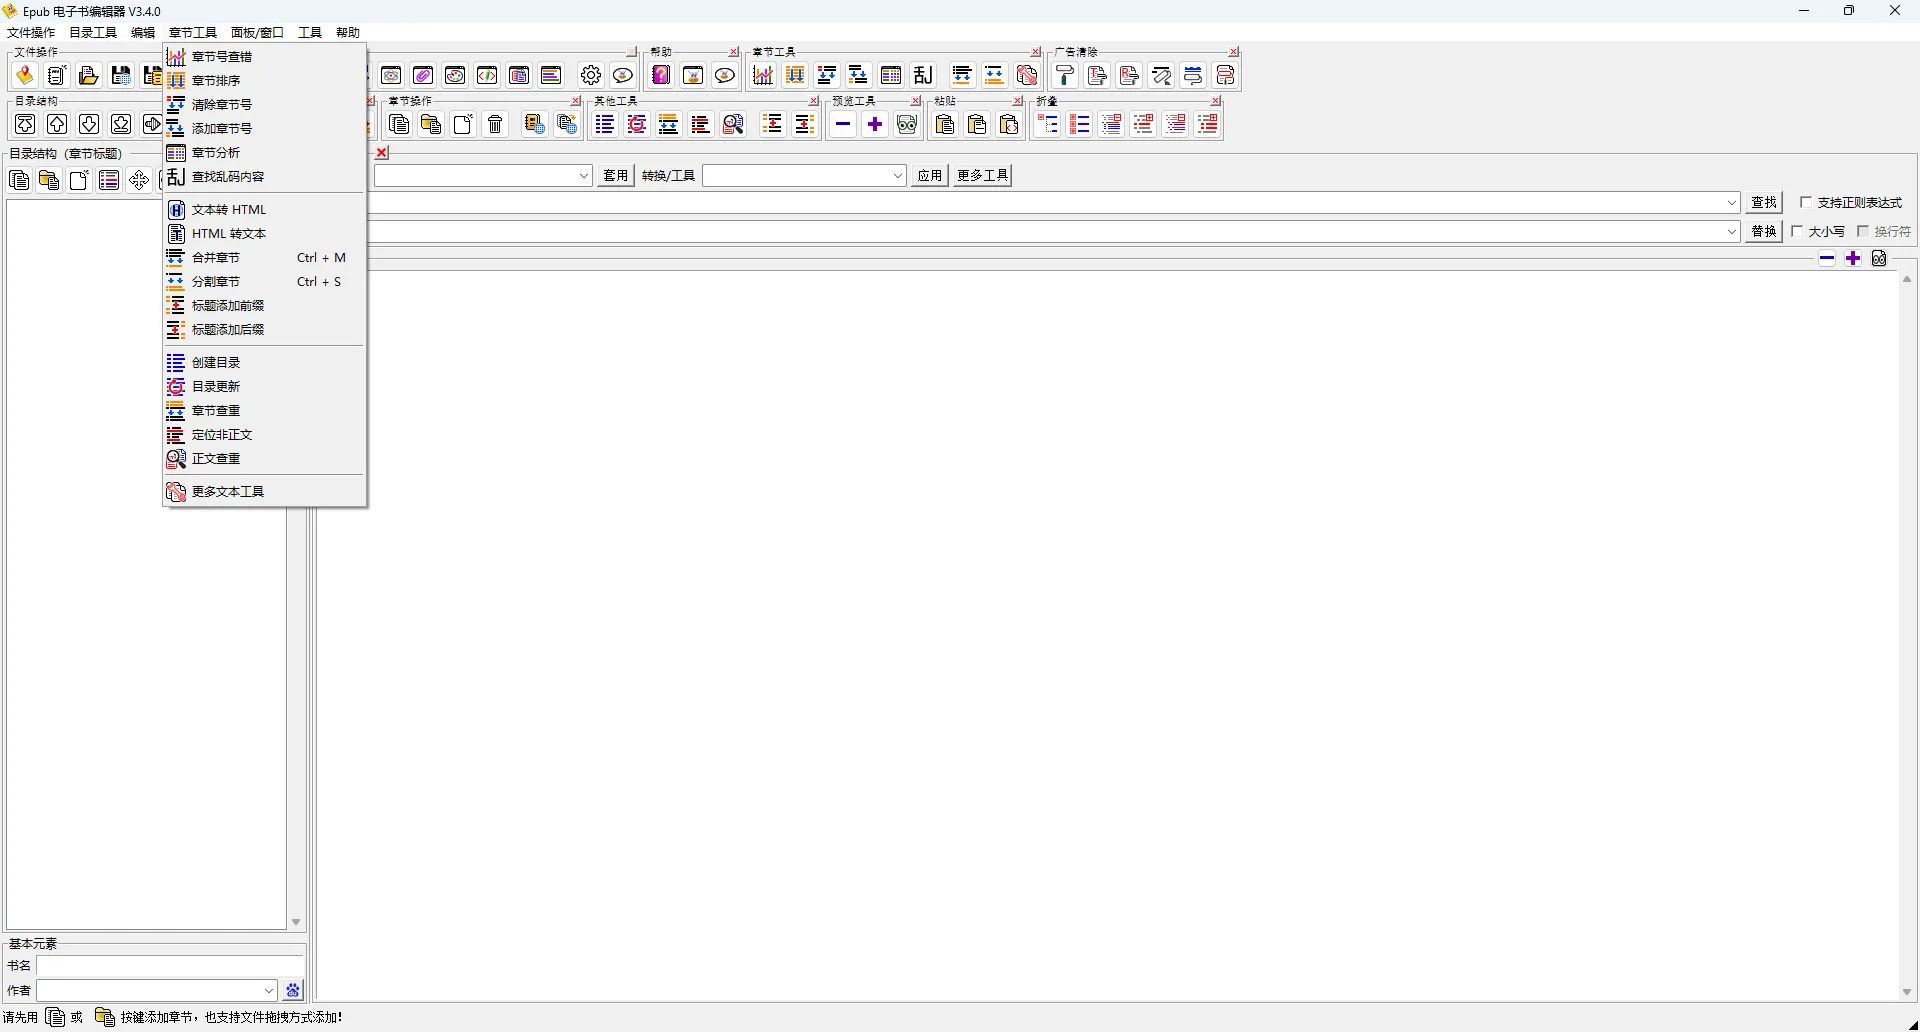Click the owl glasses preview icon
The height and width of the screenshot is (1032, 1920).
(907, 124)
